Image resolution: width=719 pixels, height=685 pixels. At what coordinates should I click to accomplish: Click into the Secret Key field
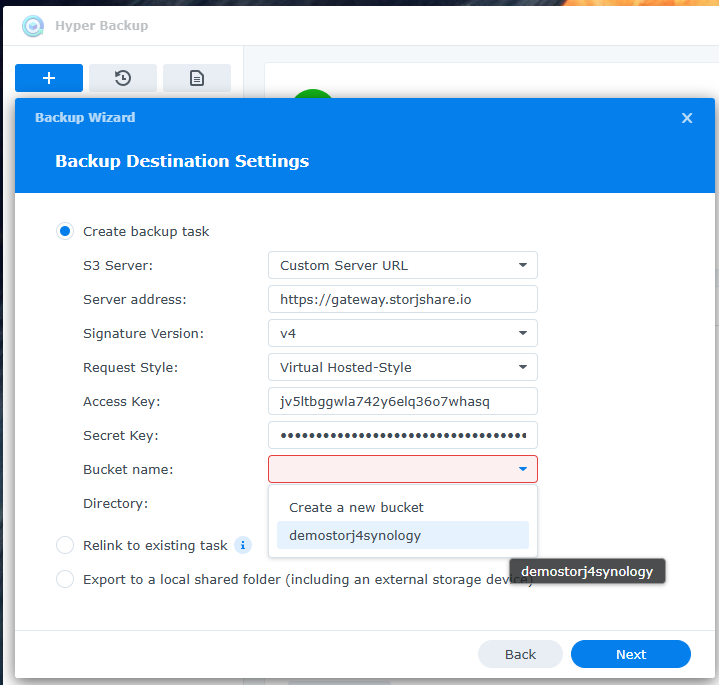(x=403, y=435)
